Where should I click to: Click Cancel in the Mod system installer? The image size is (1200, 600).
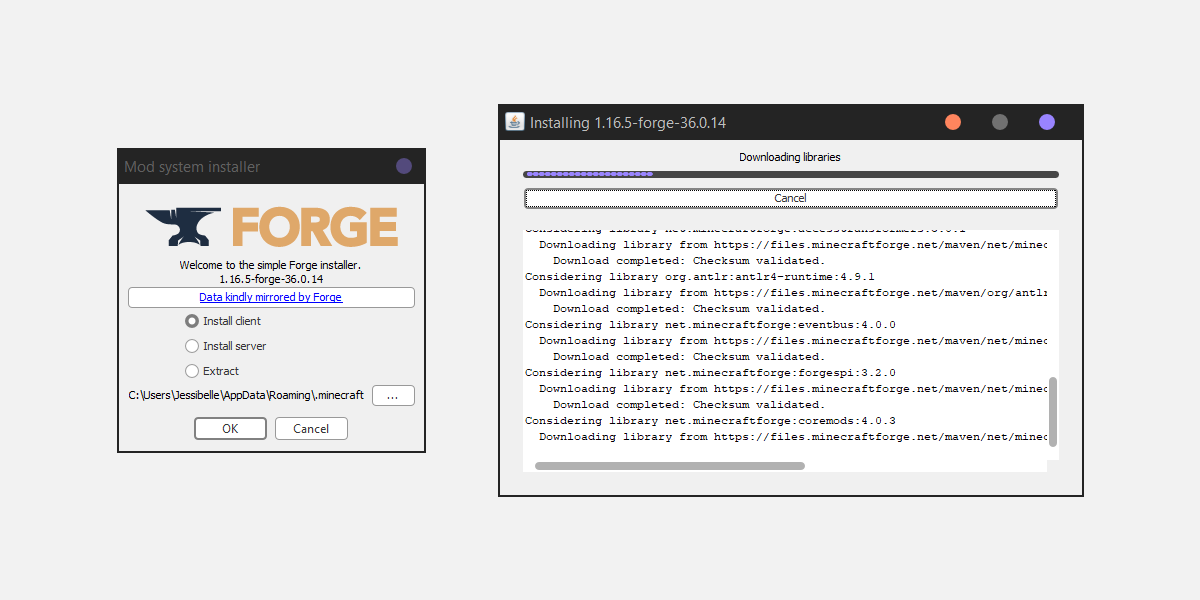pos(311,428)
